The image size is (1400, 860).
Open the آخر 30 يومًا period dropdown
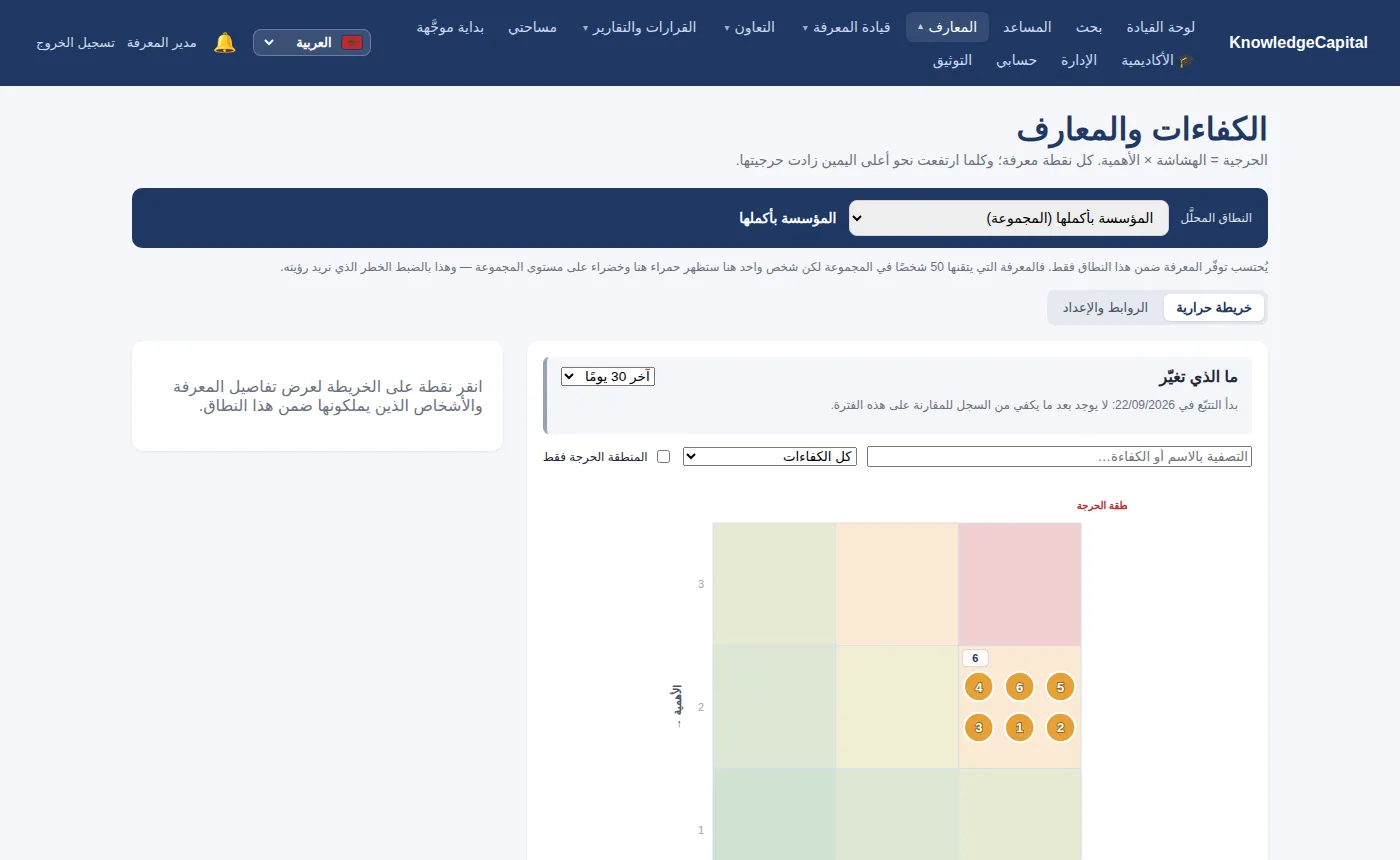[x=608, y=376]
